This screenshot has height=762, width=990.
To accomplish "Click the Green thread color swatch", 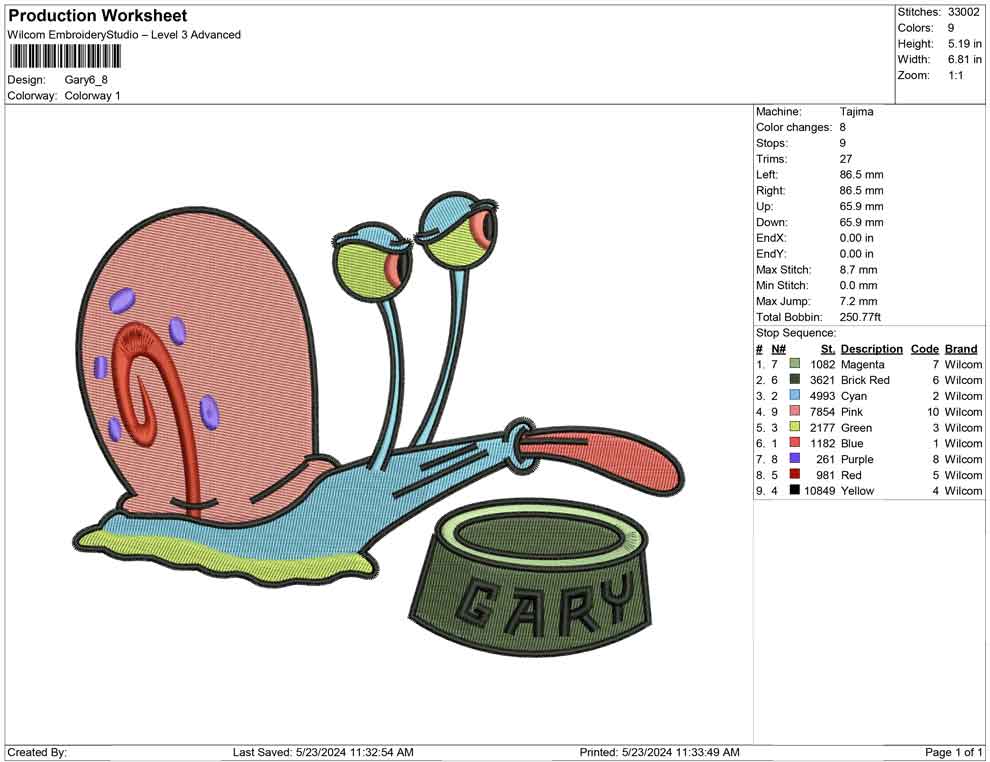I will click(x=795, y=427).
